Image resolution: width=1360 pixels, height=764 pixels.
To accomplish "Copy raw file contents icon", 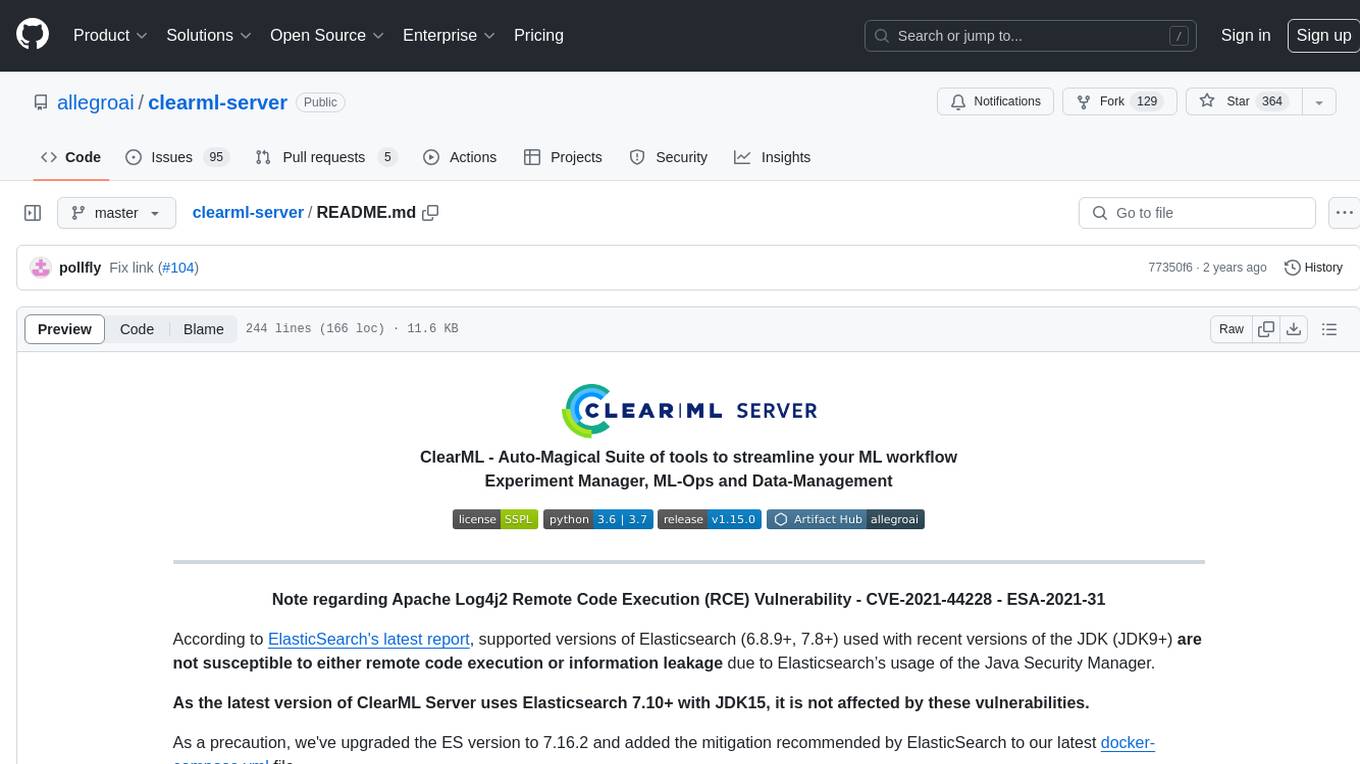I will point(1266,329).
